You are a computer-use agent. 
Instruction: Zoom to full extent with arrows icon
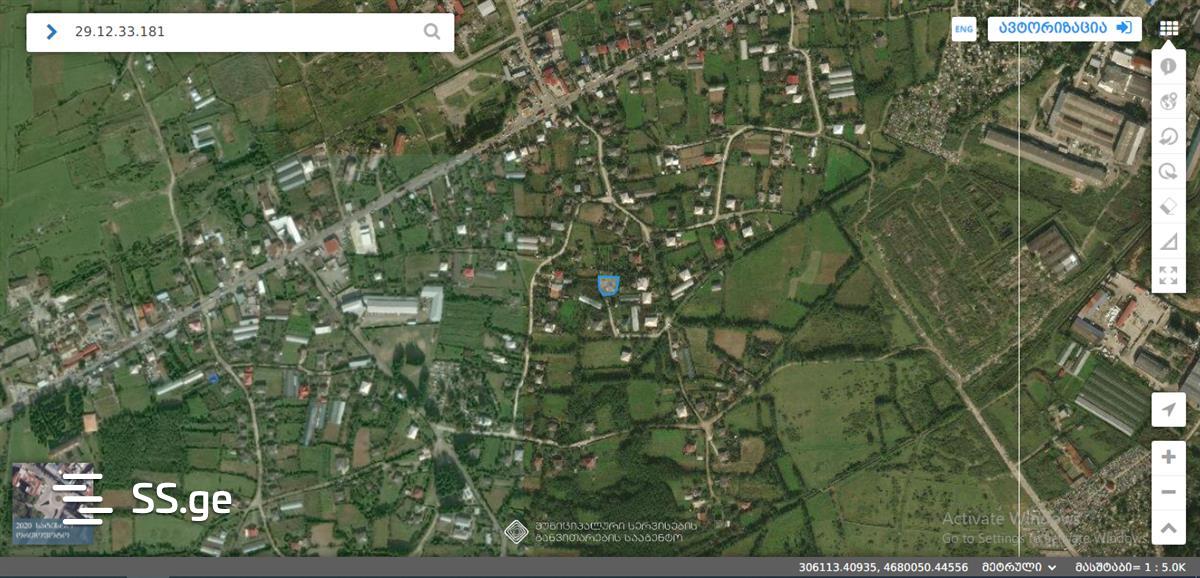[x=1168, y=275]
